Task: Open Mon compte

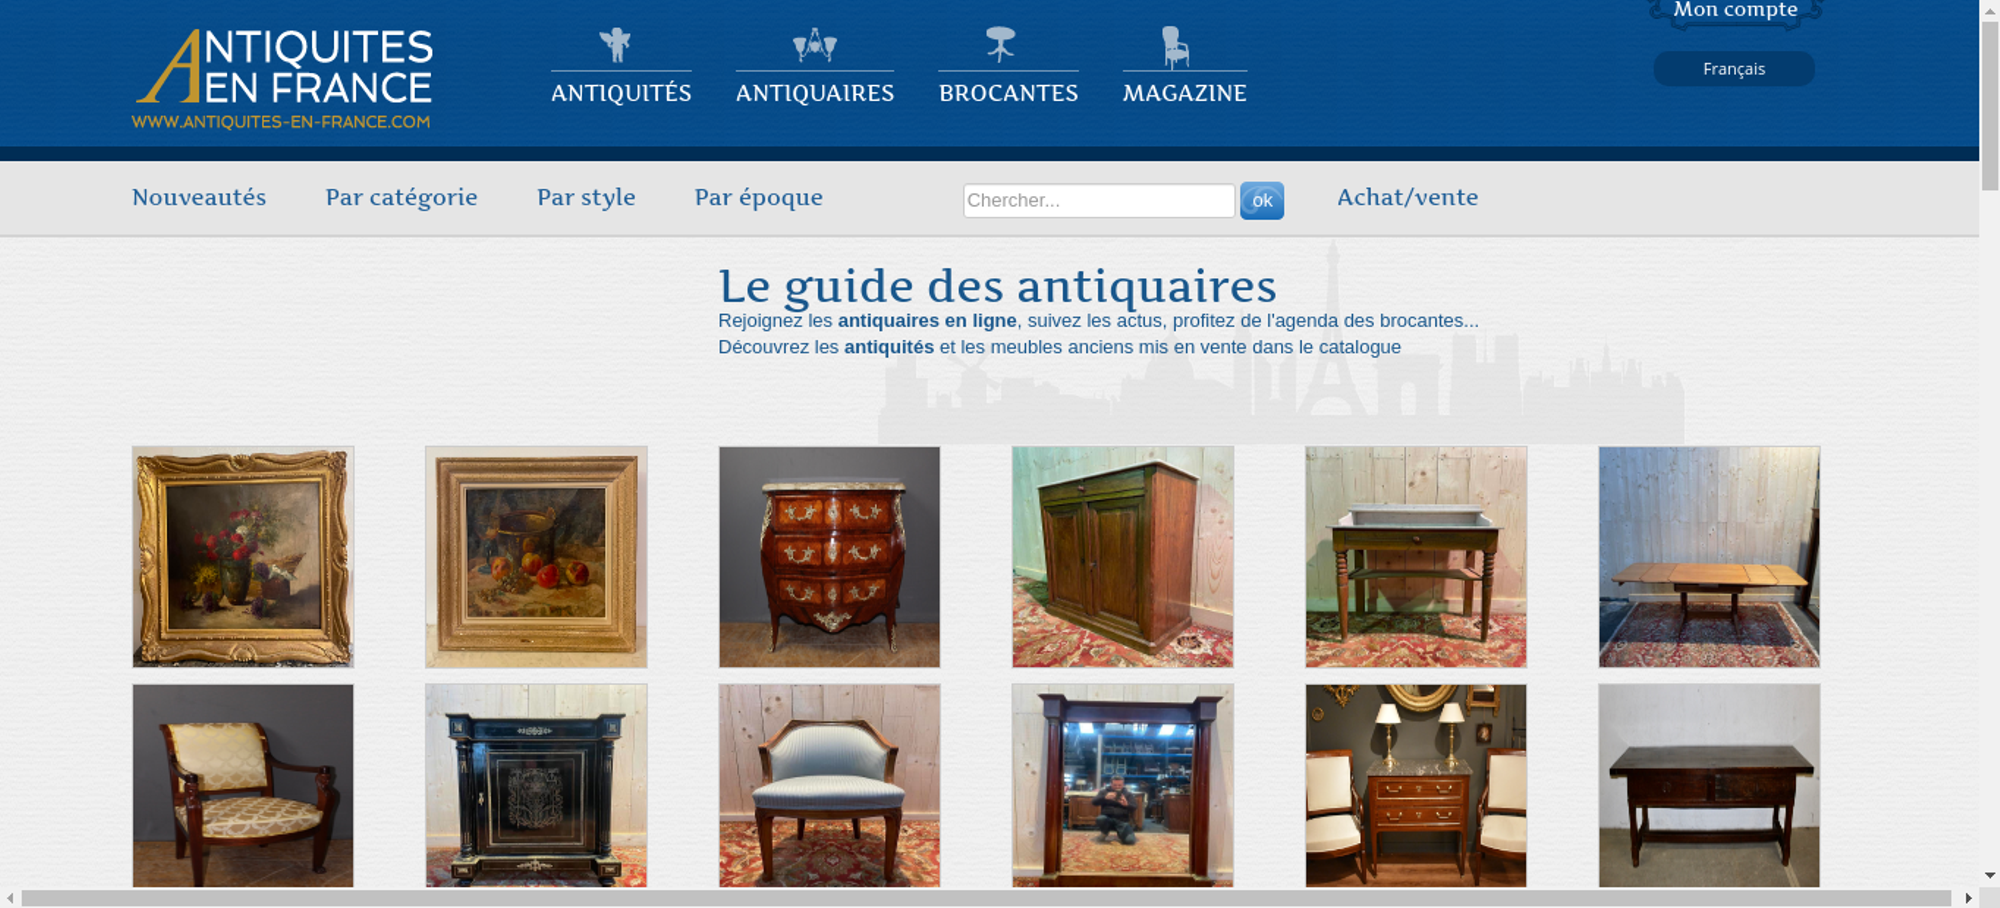Action: tap(1736, 10)
